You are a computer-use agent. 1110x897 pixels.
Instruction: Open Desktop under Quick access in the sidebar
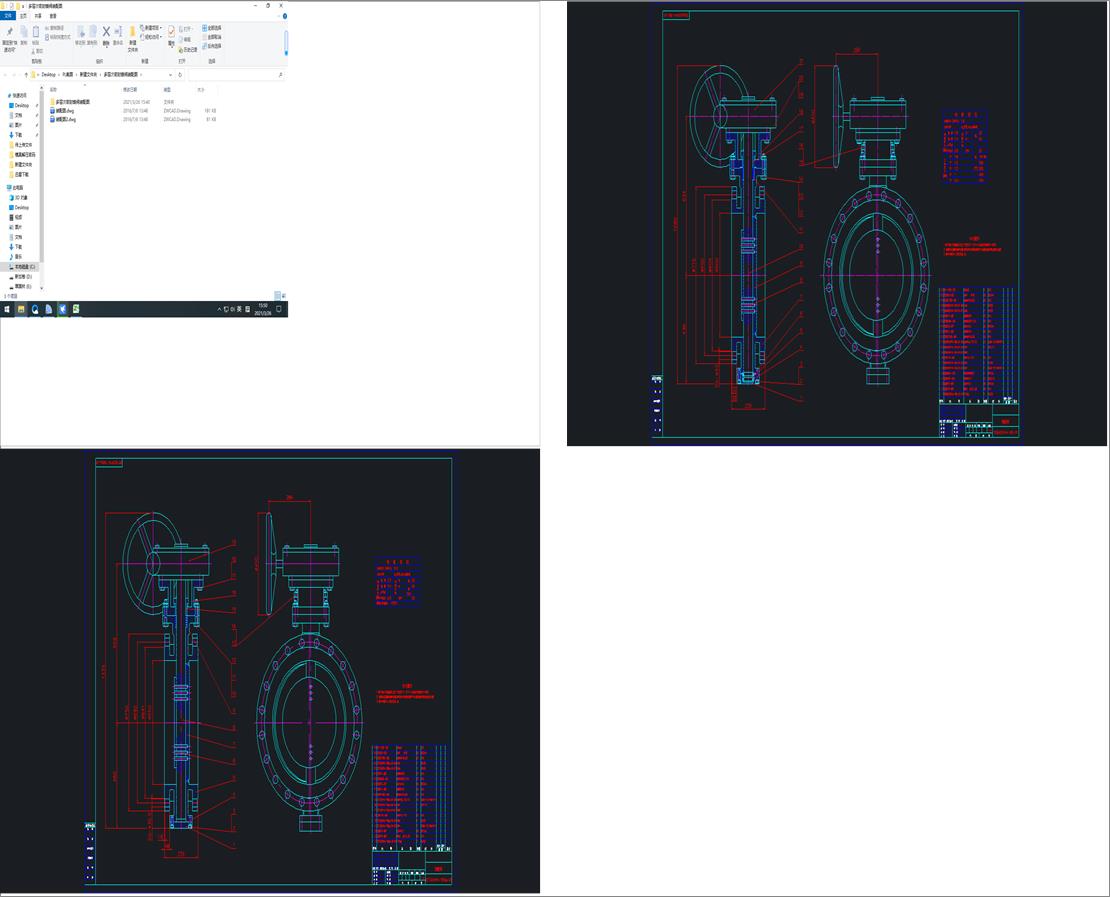coord(21,105)
